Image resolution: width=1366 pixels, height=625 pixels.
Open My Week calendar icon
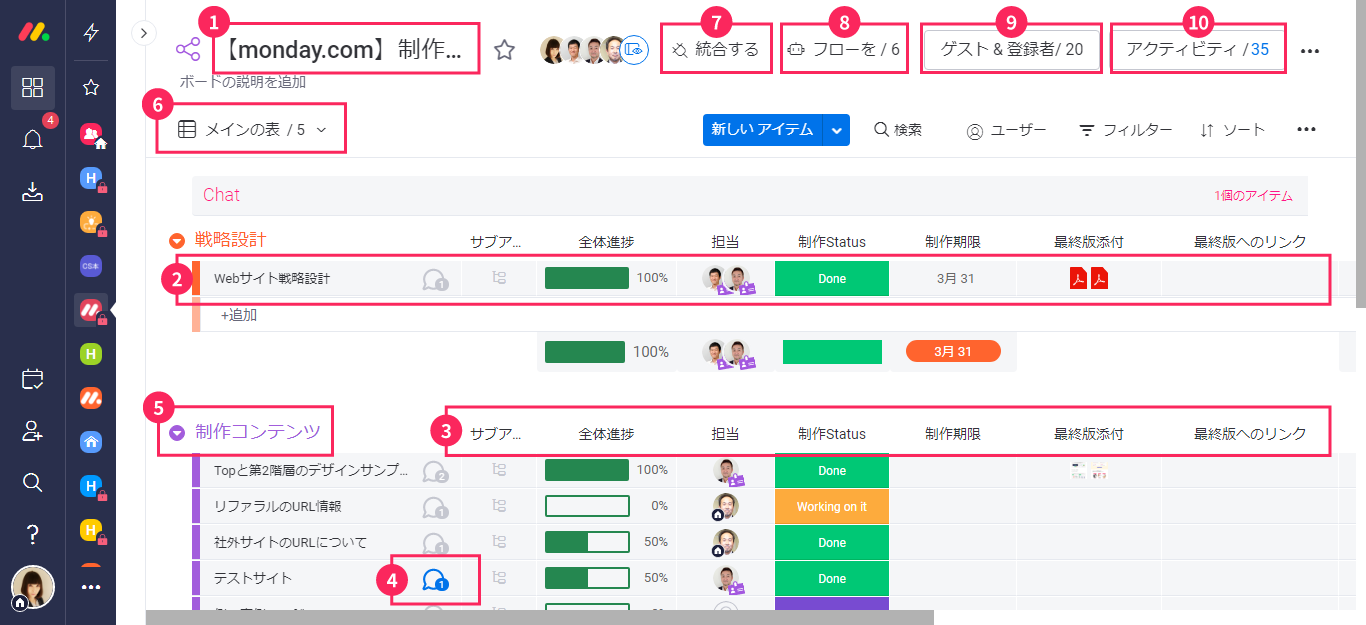click(32, 379)
